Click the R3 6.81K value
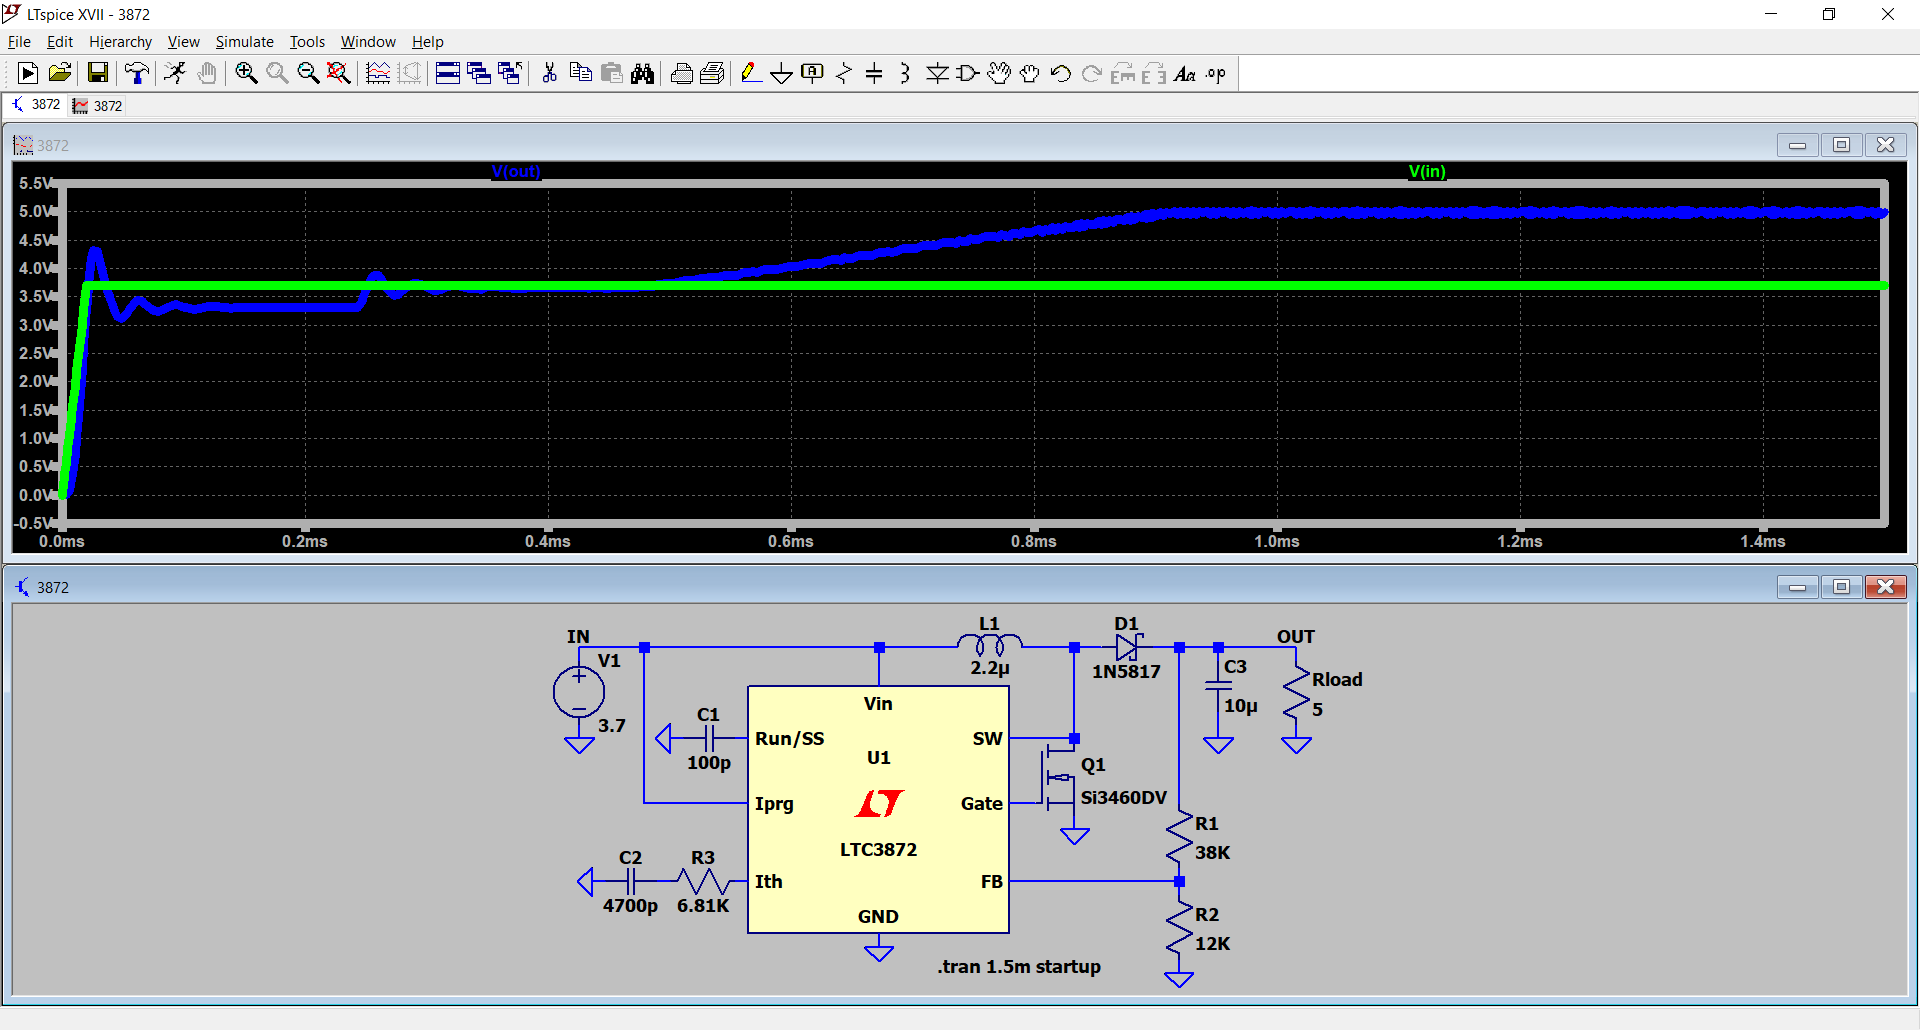Viewport: 1920px width, 1030px height. [703, 906]
